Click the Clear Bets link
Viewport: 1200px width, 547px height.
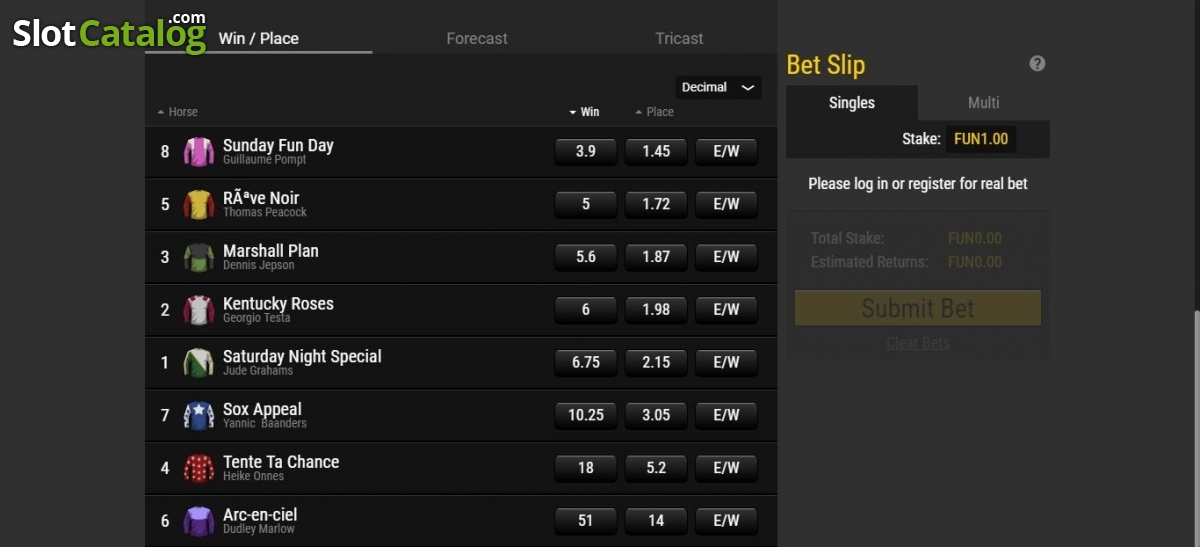(918, 343)
